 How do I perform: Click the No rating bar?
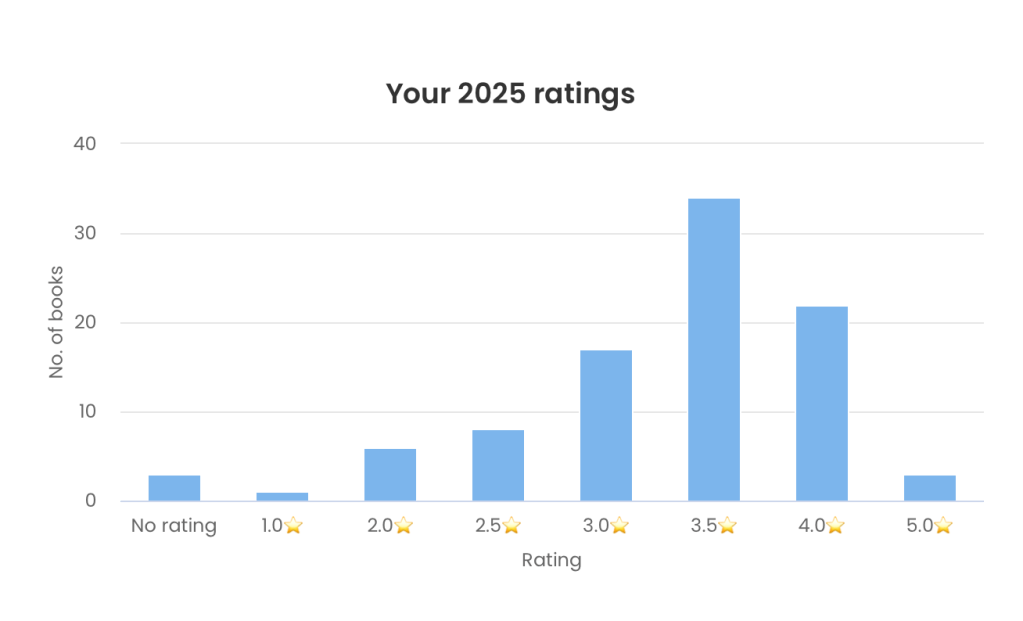pyautogui.click(x=174, y=488)
